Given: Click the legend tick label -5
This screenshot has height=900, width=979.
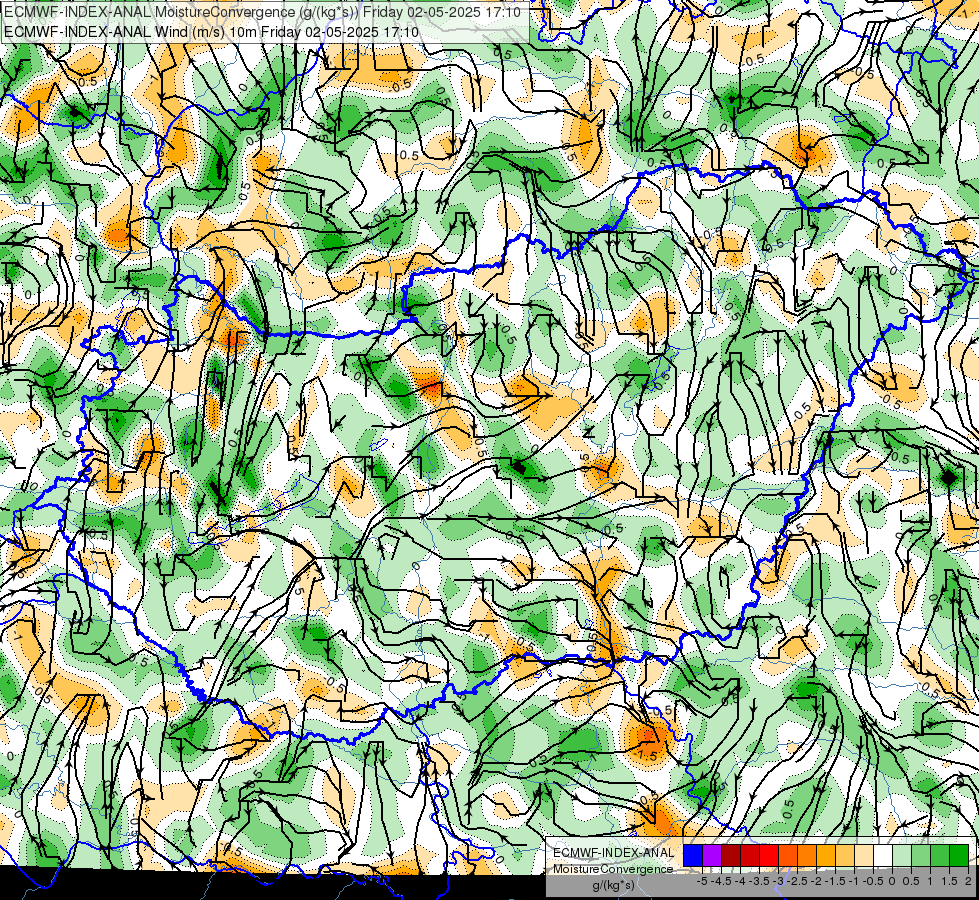Looking at the screenshot, I should tap(702, 881).
